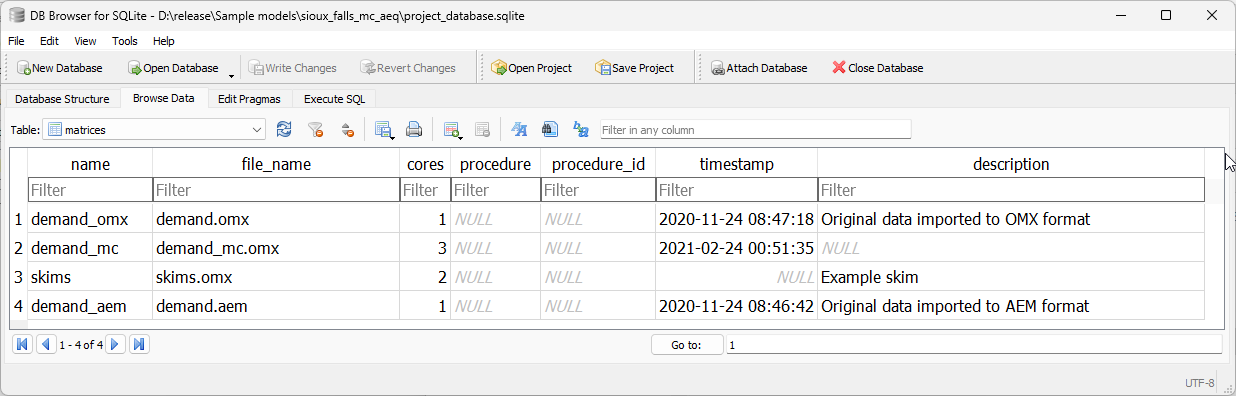The width and height of the screenshot is (1236, 396).
Task: Go to the last page of records
Action: [139, 344]
